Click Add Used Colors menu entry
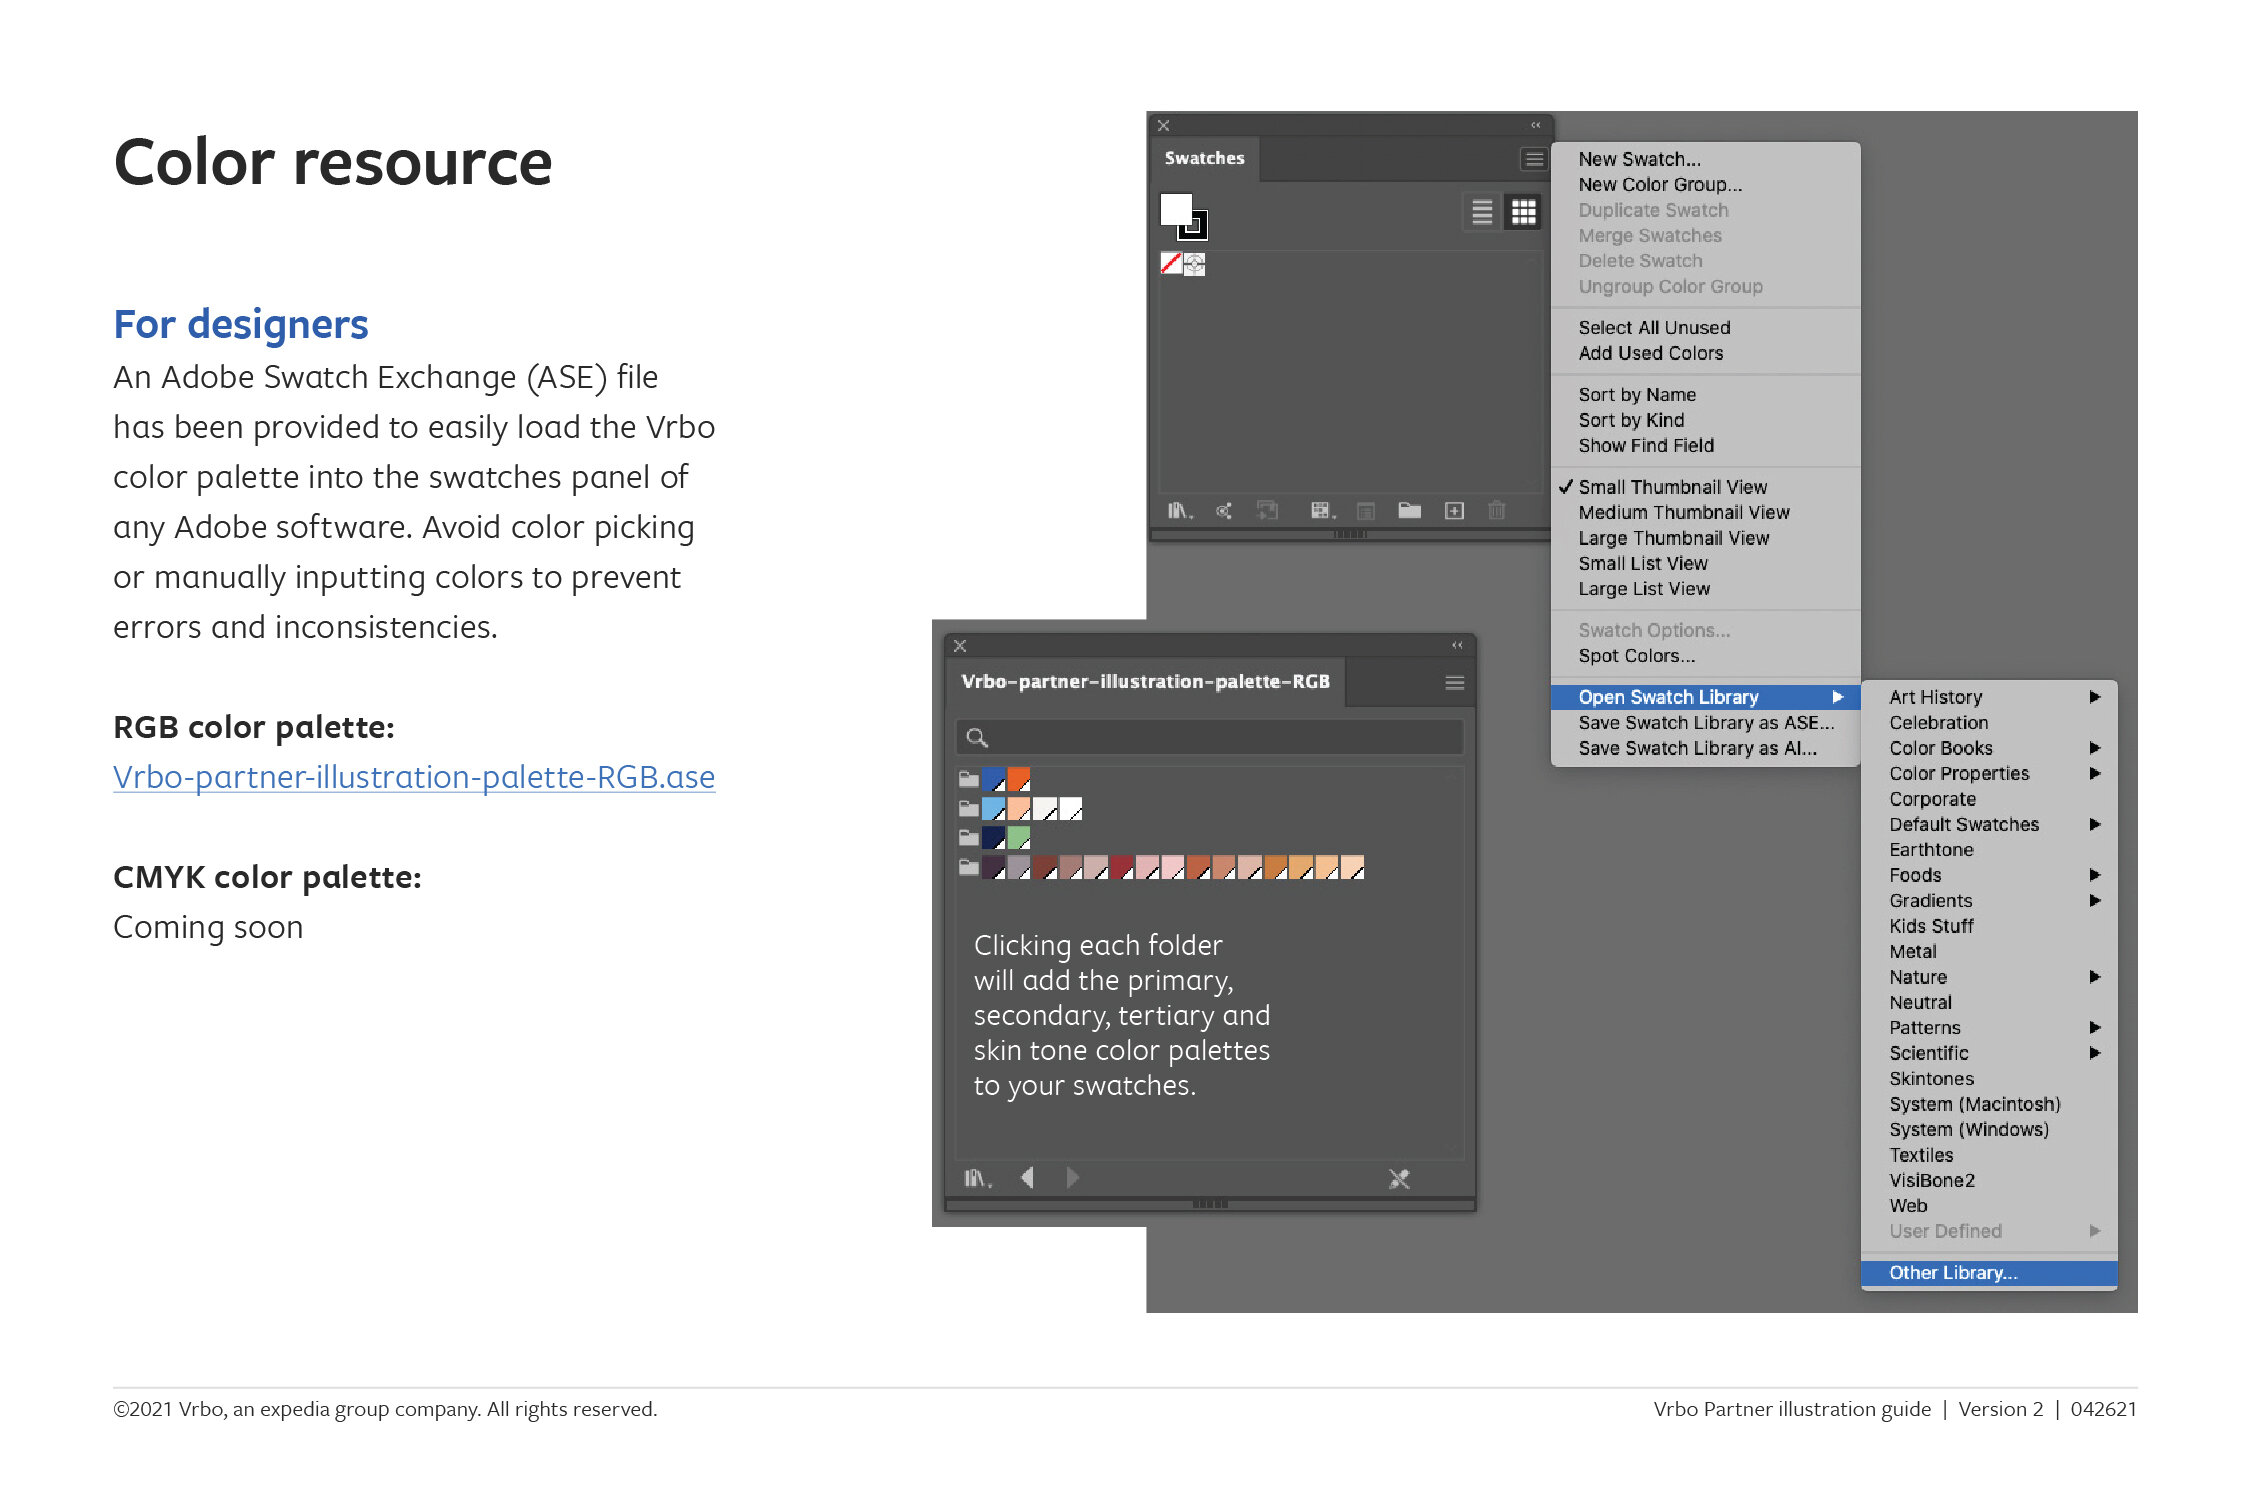 [1650, 353]
